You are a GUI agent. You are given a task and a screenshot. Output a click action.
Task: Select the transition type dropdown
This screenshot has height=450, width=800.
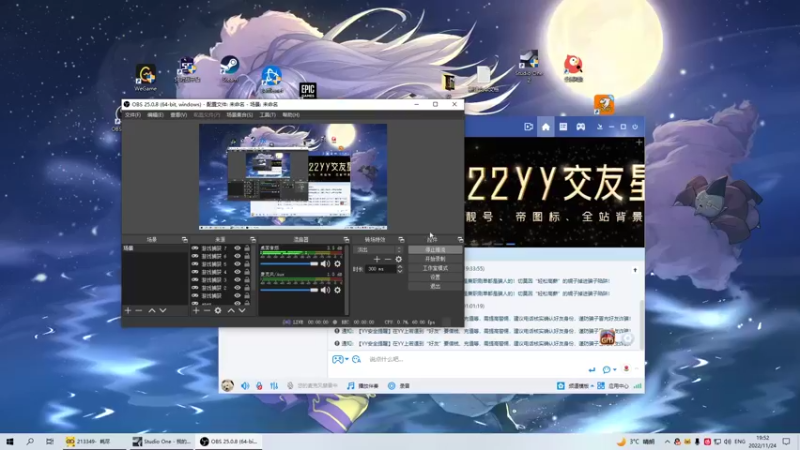[379, 249]
